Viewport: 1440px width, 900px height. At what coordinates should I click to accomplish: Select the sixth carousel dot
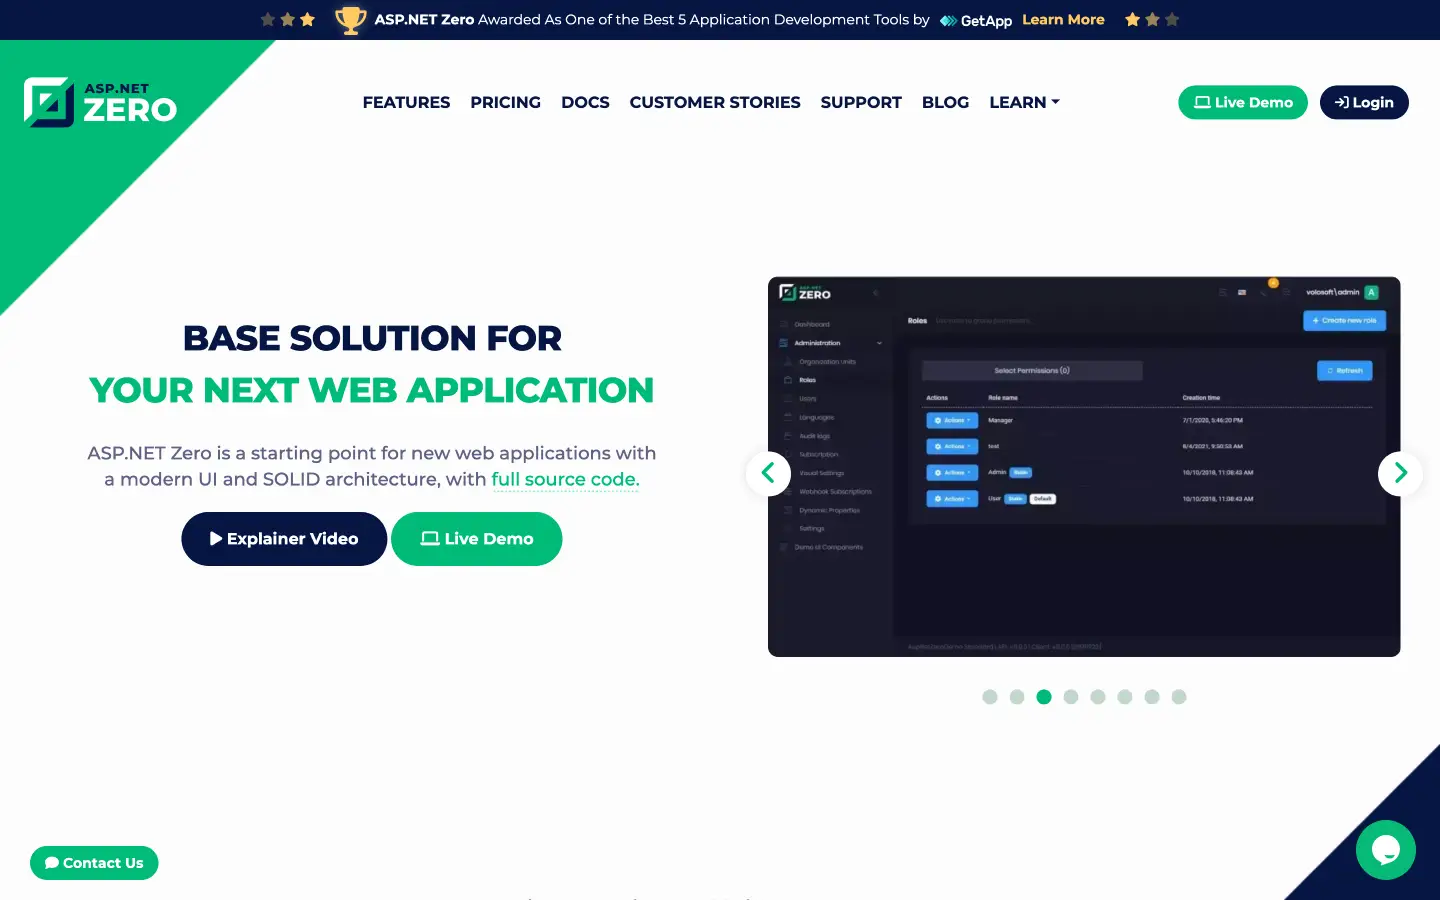point(1125,697)
